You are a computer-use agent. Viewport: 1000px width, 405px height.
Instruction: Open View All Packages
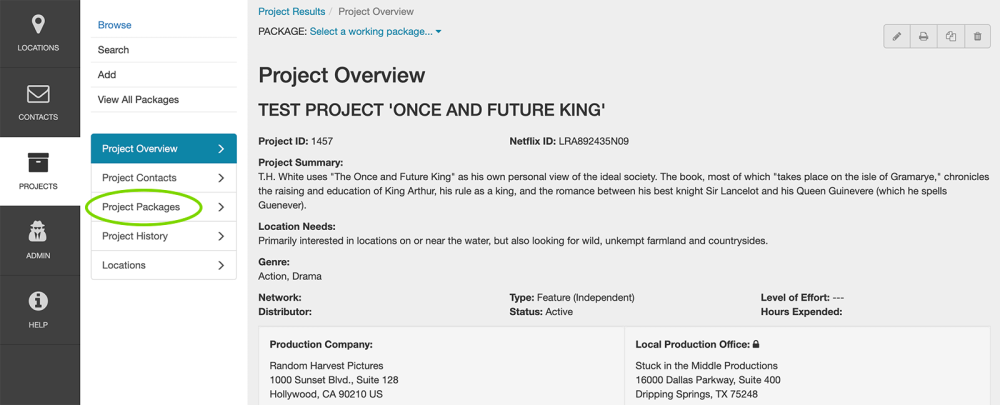tap(138, 100)
